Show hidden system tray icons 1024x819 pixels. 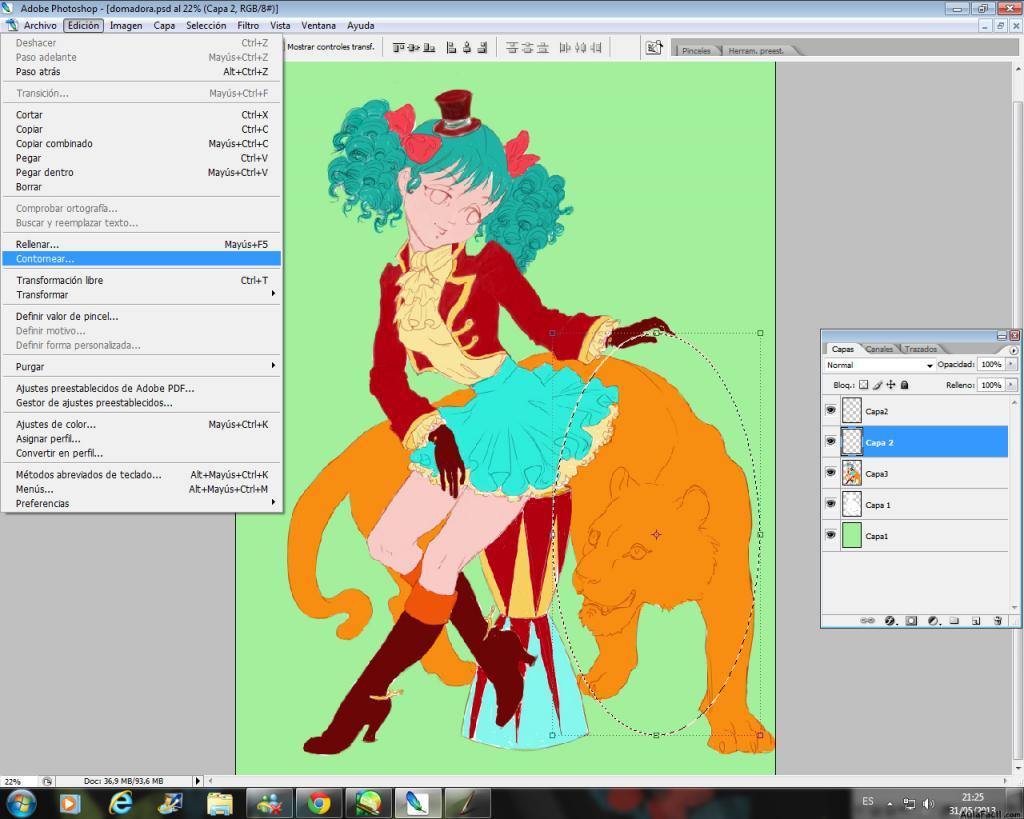pyautogui.click(x=889, y=803)
